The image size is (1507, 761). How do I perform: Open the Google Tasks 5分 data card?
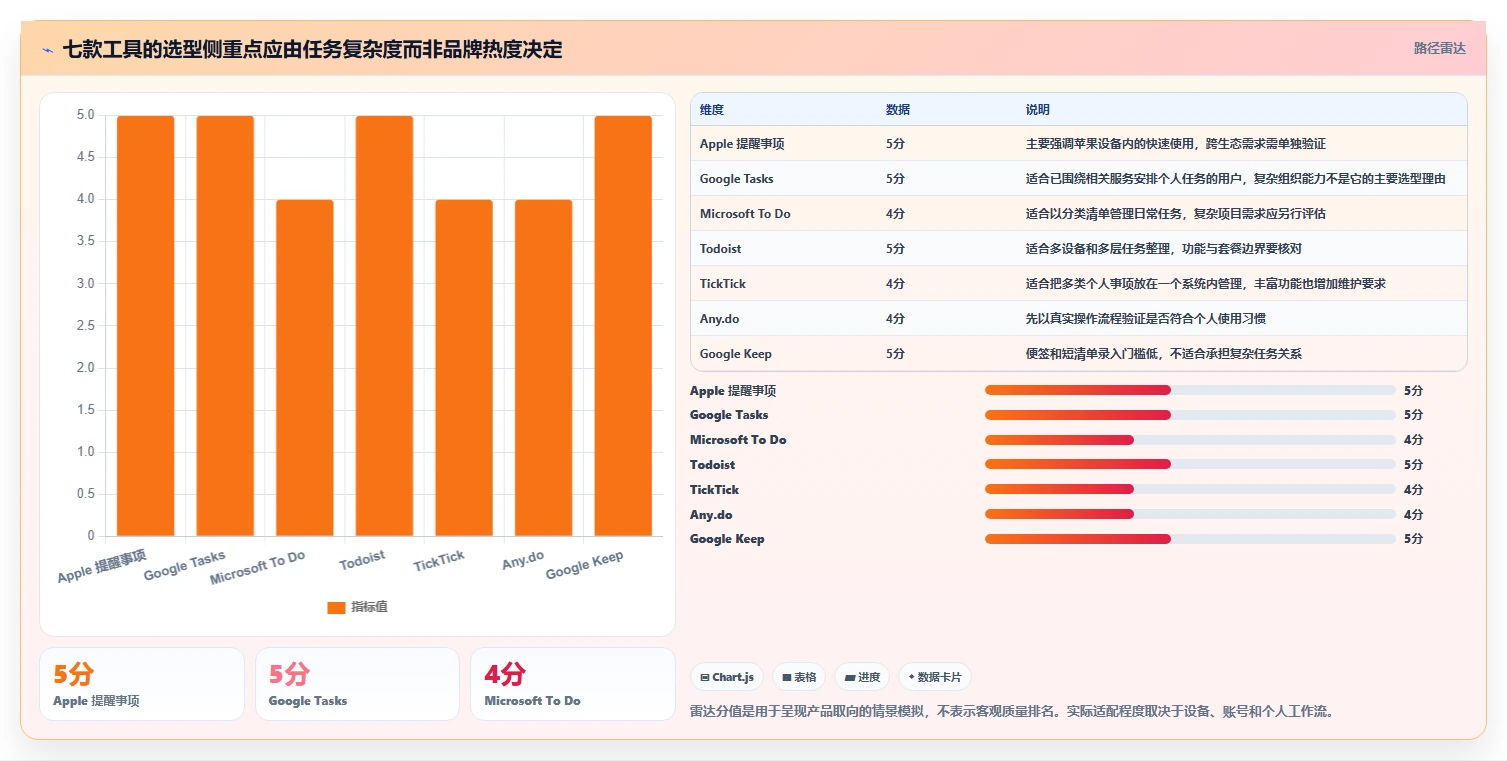coord(357,684)
